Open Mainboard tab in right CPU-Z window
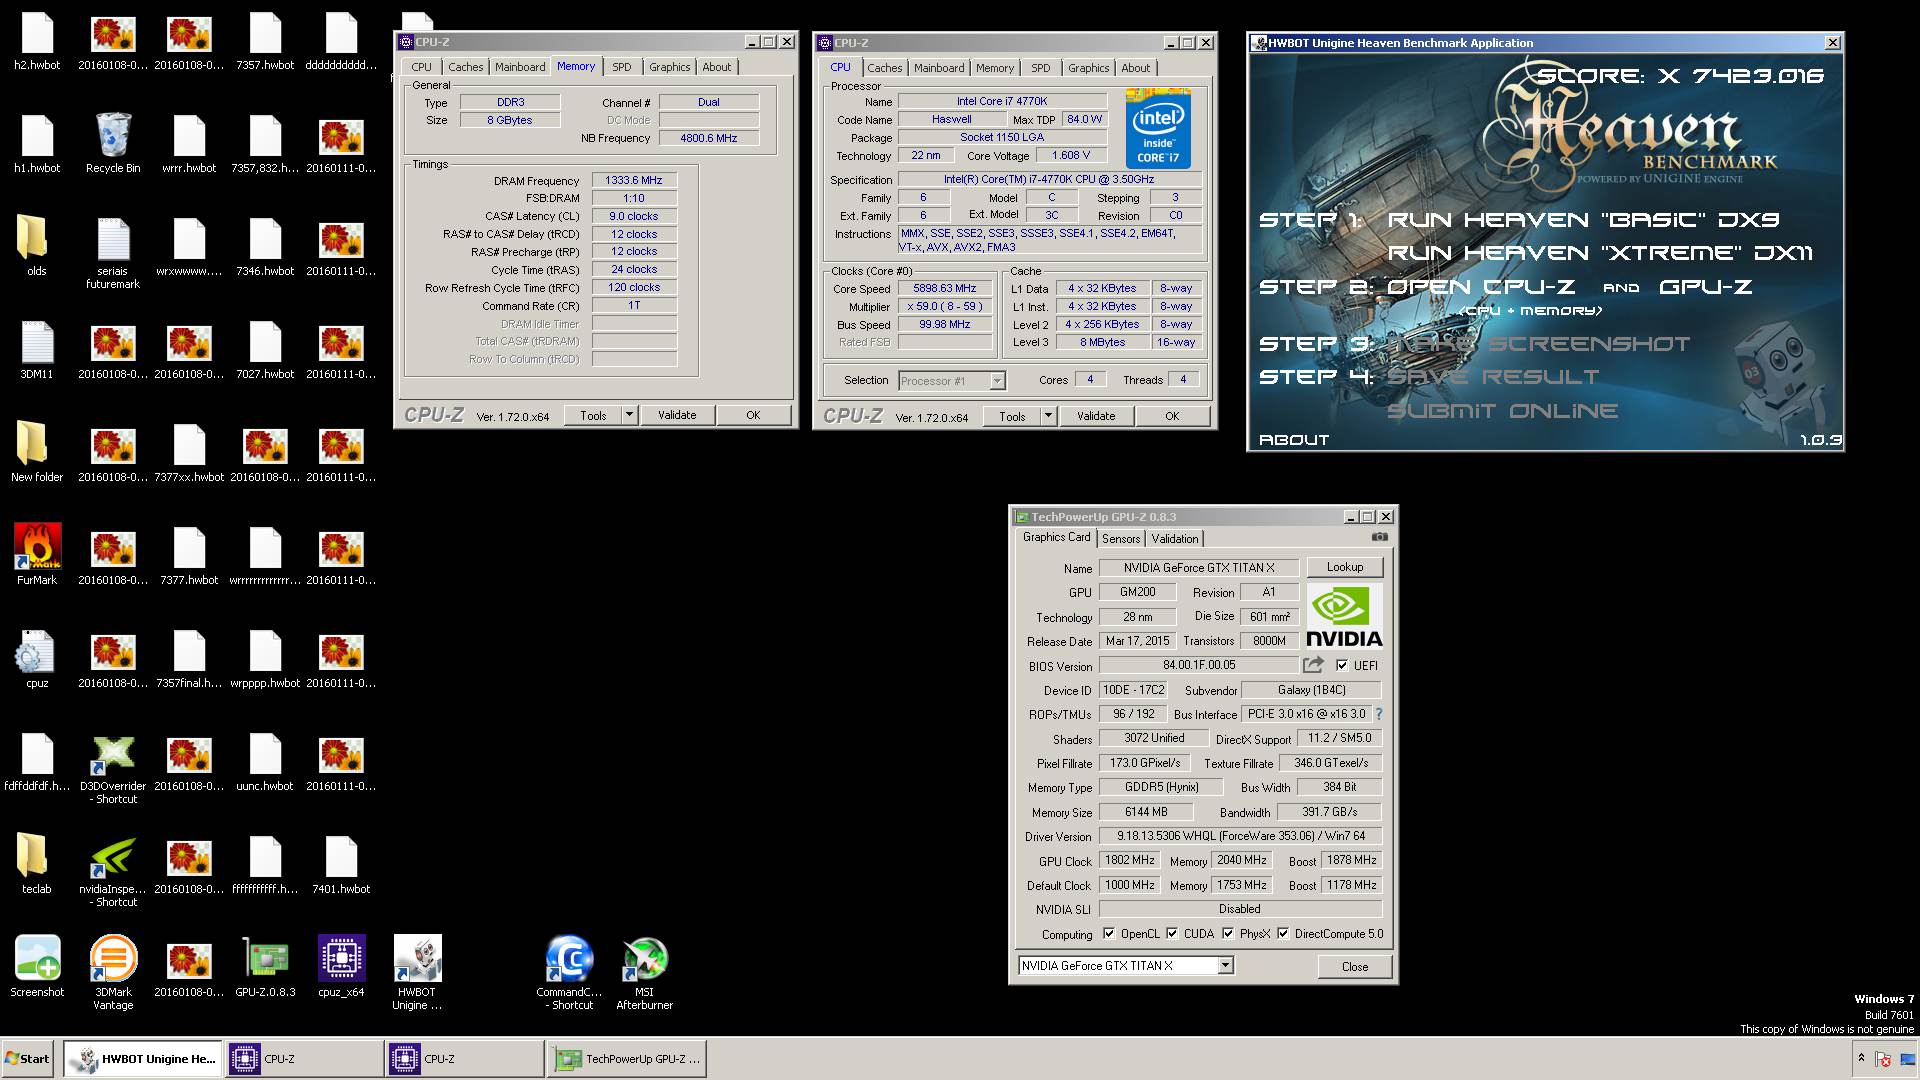Viewport: 1920px width, 1080px height. (939, 68)
